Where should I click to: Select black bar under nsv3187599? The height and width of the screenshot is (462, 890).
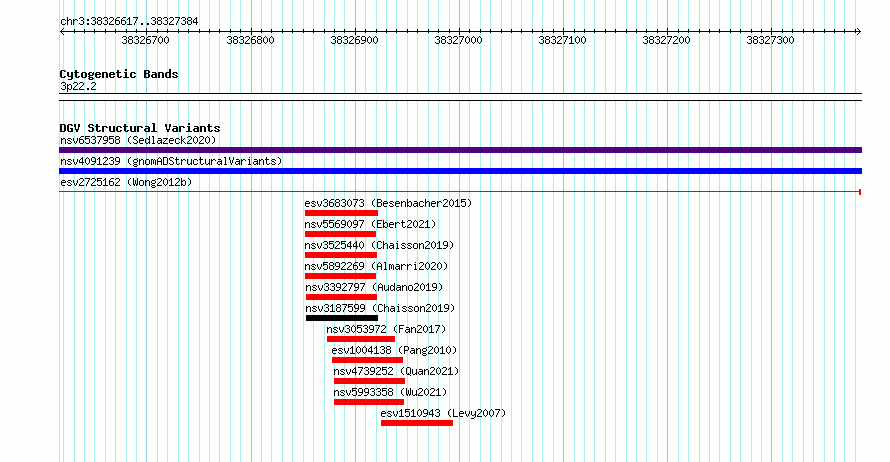[342, 318]
